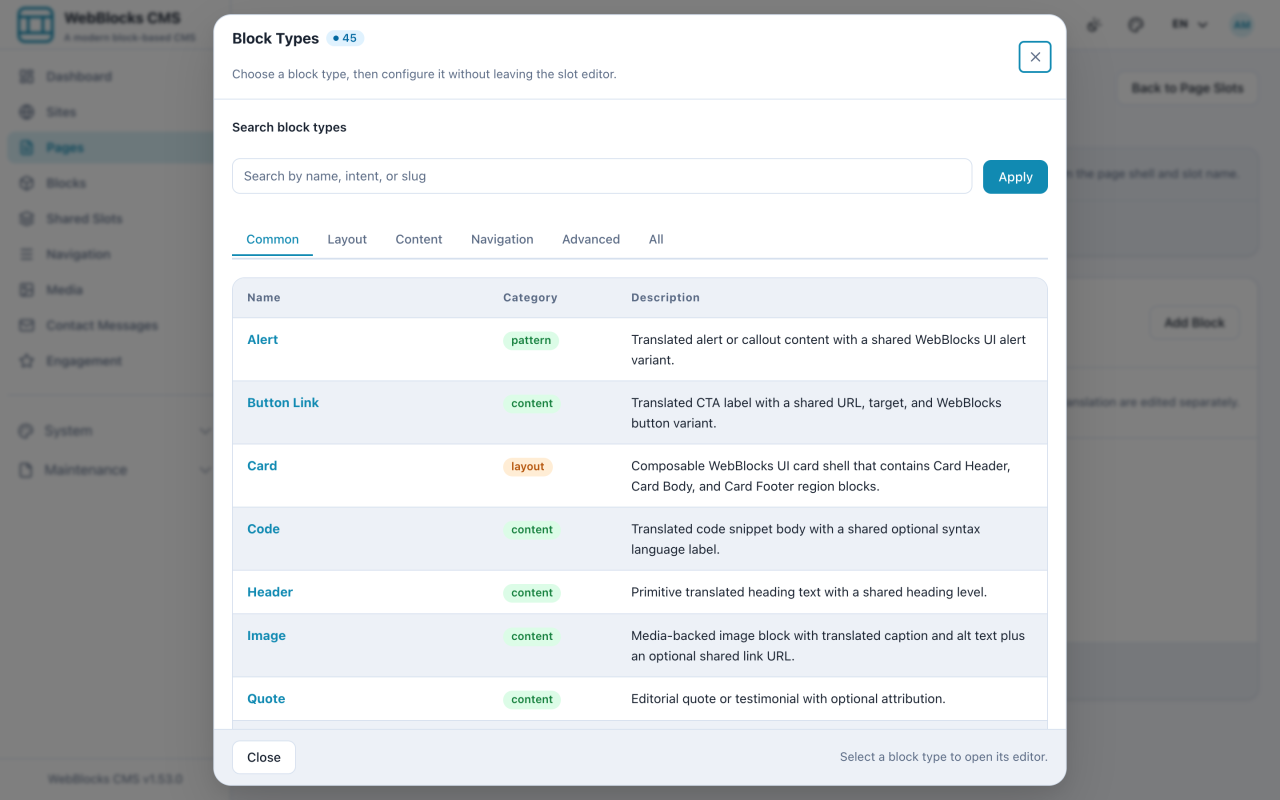
Task: Click the Description column header
Action: pos(665,297)
